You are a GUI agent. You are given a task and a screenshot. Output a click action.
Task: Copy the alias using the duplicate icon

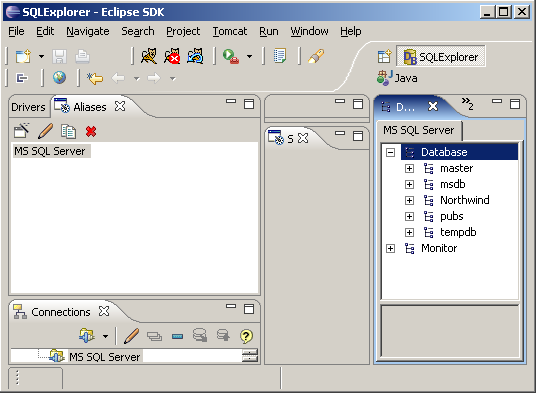68,132
